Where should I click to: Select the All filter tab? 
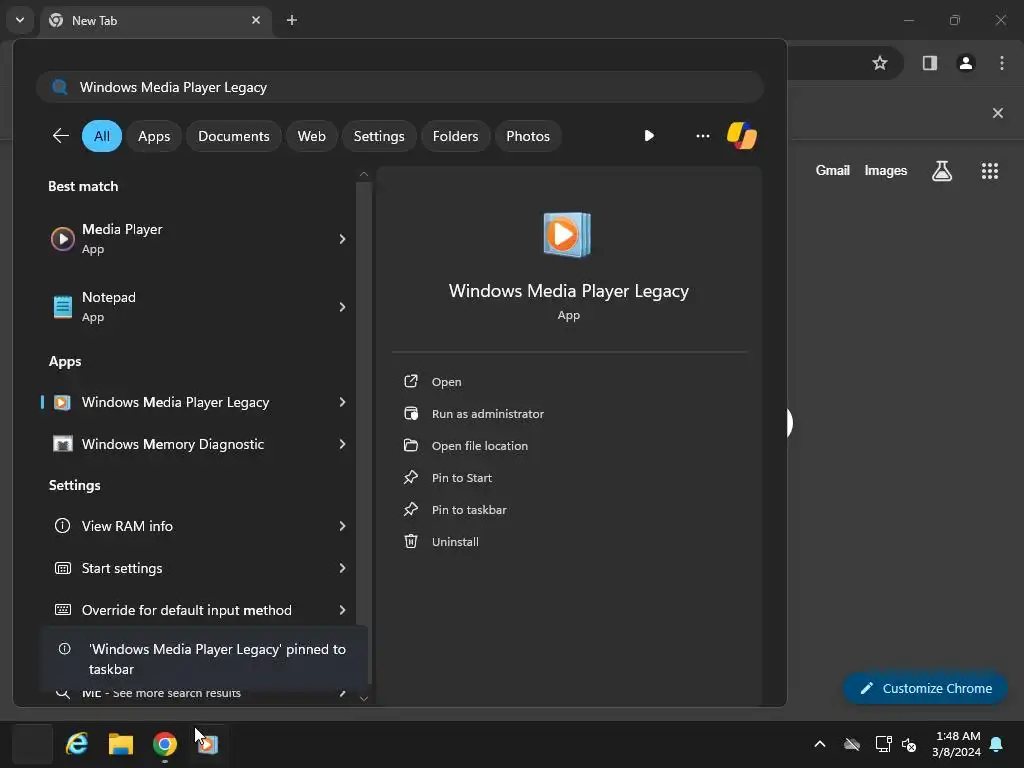102,136
